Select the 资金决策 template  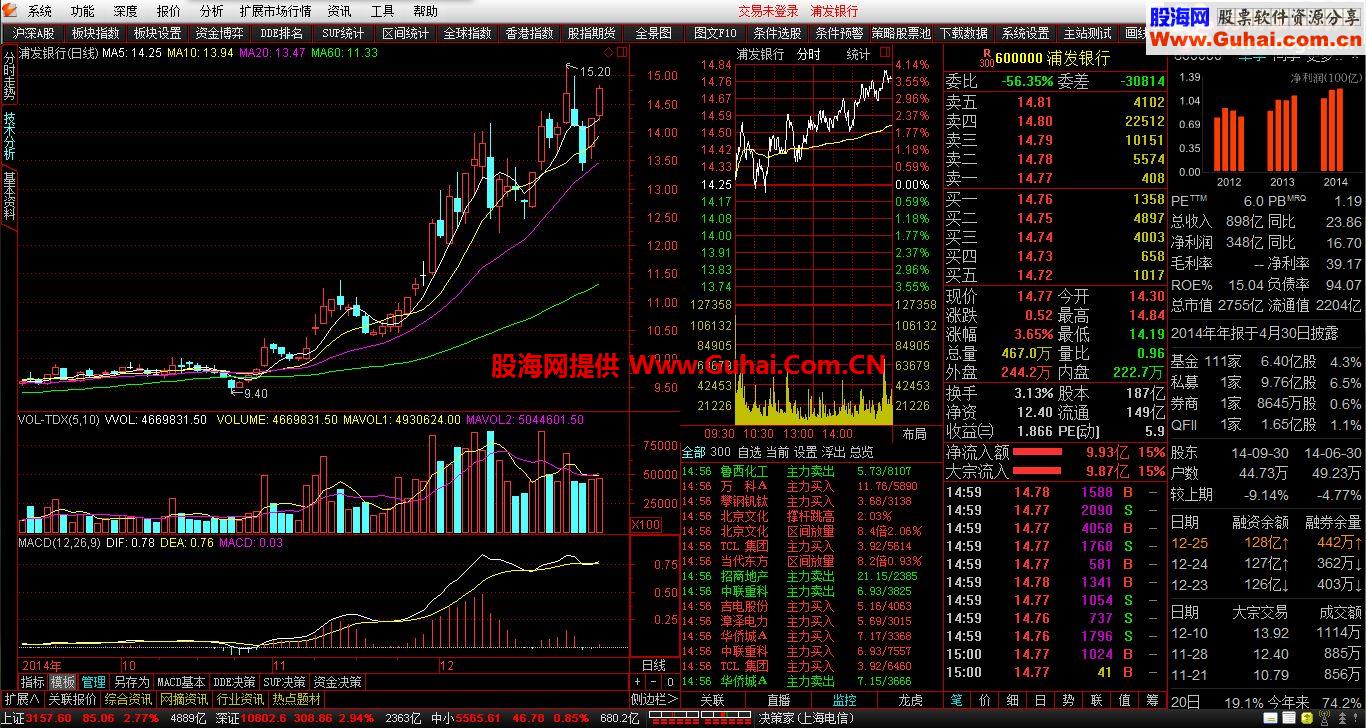338,682
